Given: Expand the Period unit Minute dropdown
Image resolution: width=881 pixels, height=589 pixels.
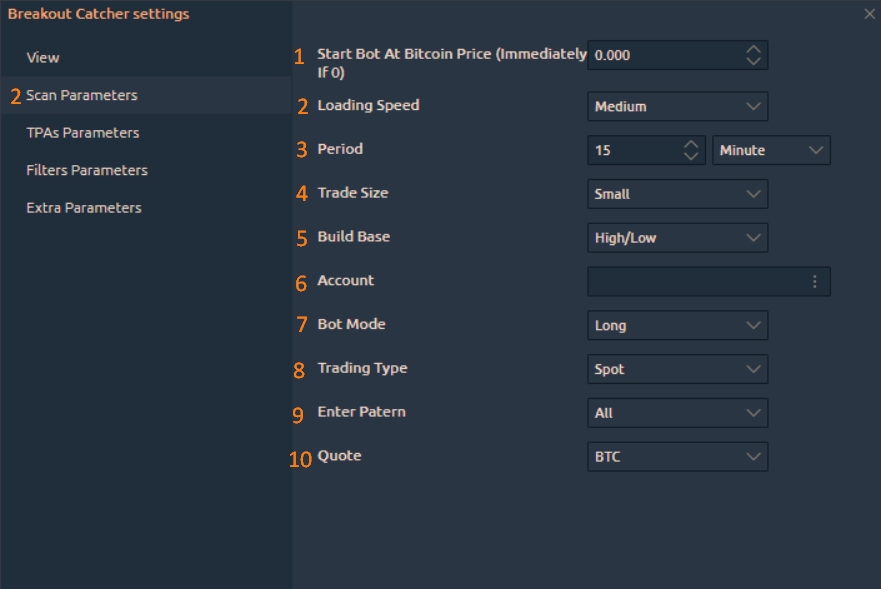Looking at the screenshot, I should tap(771, 150).
